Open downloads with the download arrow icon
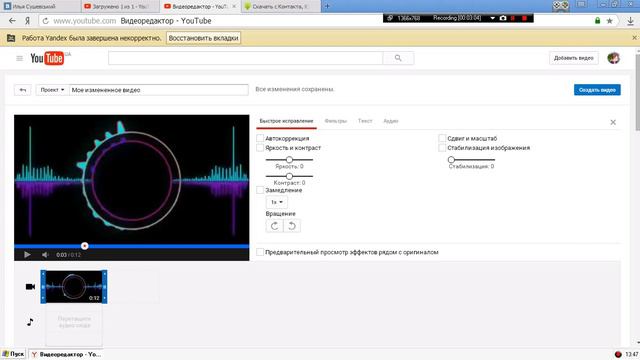640x360 pixels. [630, 21]
